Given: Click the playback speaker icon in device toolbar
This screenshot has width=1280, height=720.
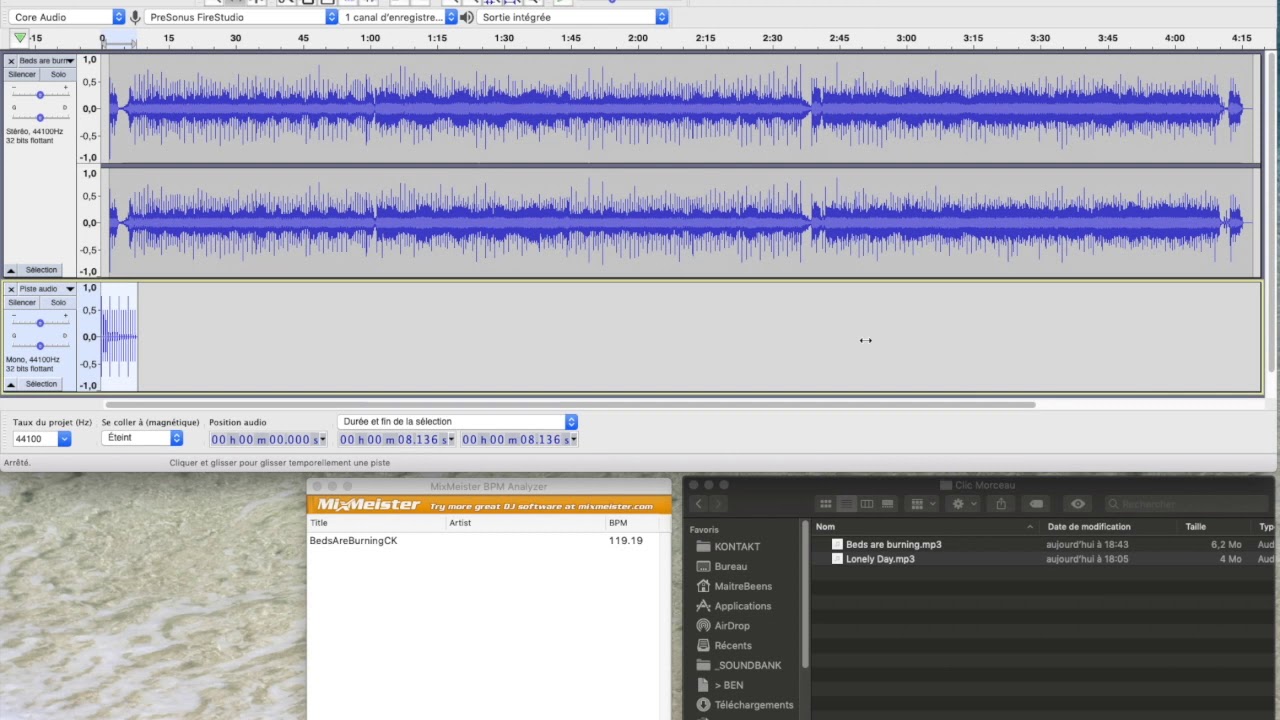Looking at the screenshot, I should [466, 17].
